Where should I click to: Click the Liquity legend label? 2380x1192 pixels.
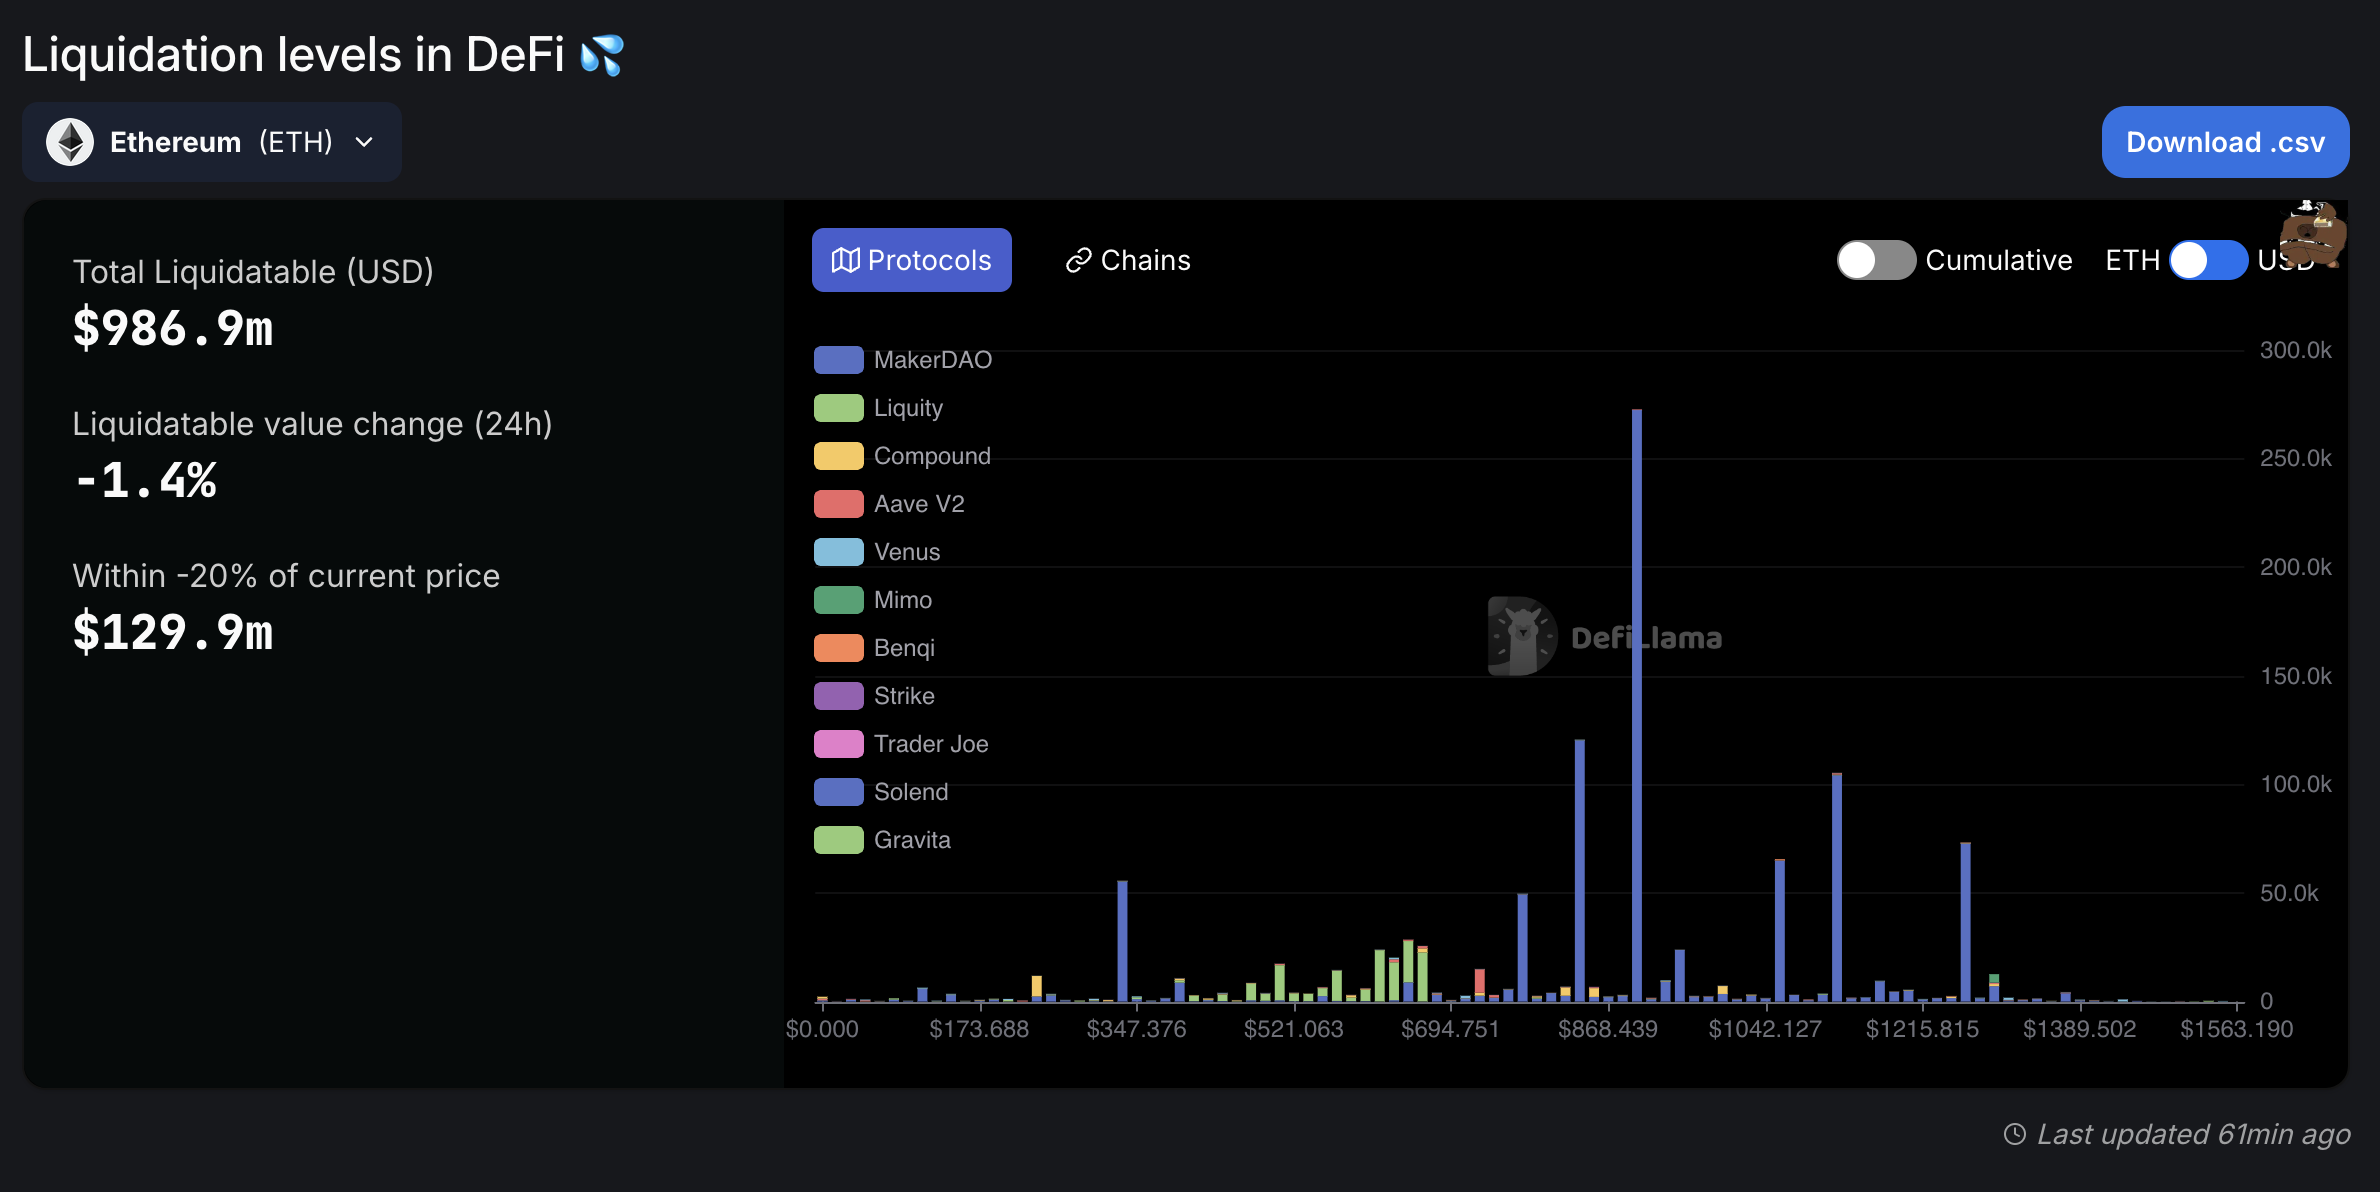(908, 408)
